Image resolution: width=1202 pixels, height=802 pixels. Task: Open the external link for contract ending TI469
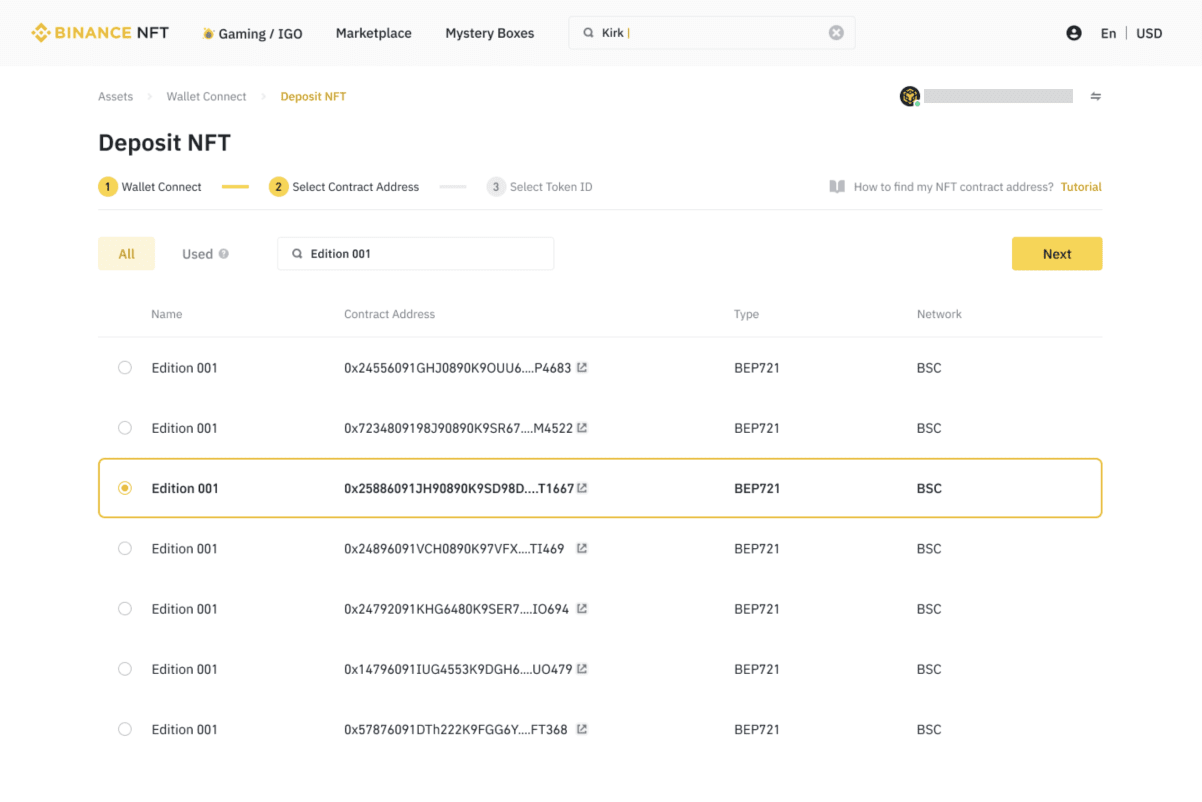pos(582,548)
